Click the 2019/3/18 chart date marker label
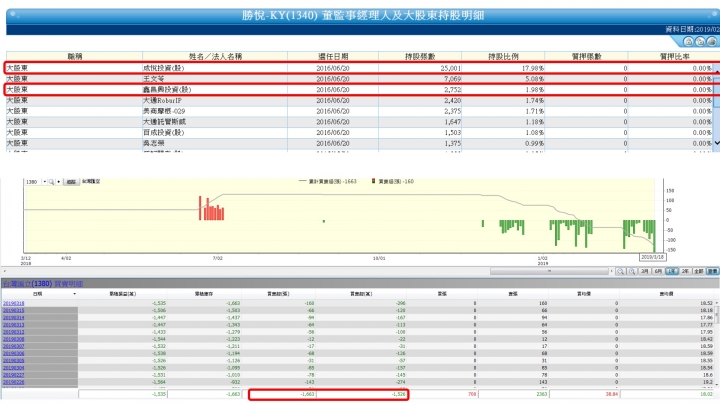This screenshot has height=405, width=720. coord(652,257)
